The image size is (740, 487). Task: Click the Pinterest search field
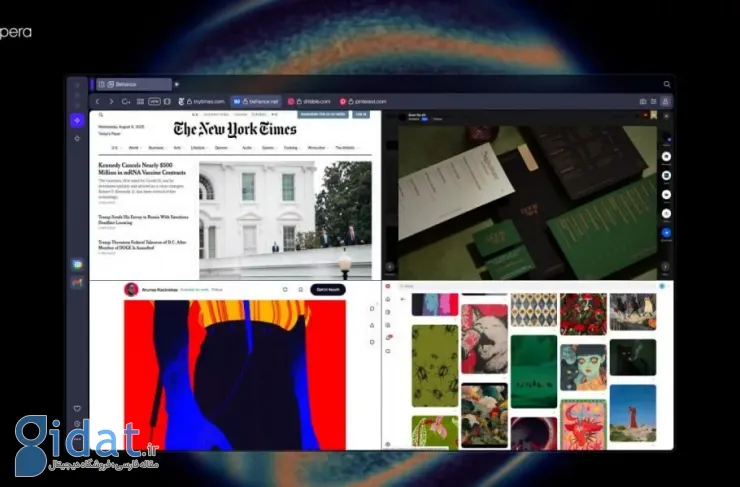click(x=520, y=286)
